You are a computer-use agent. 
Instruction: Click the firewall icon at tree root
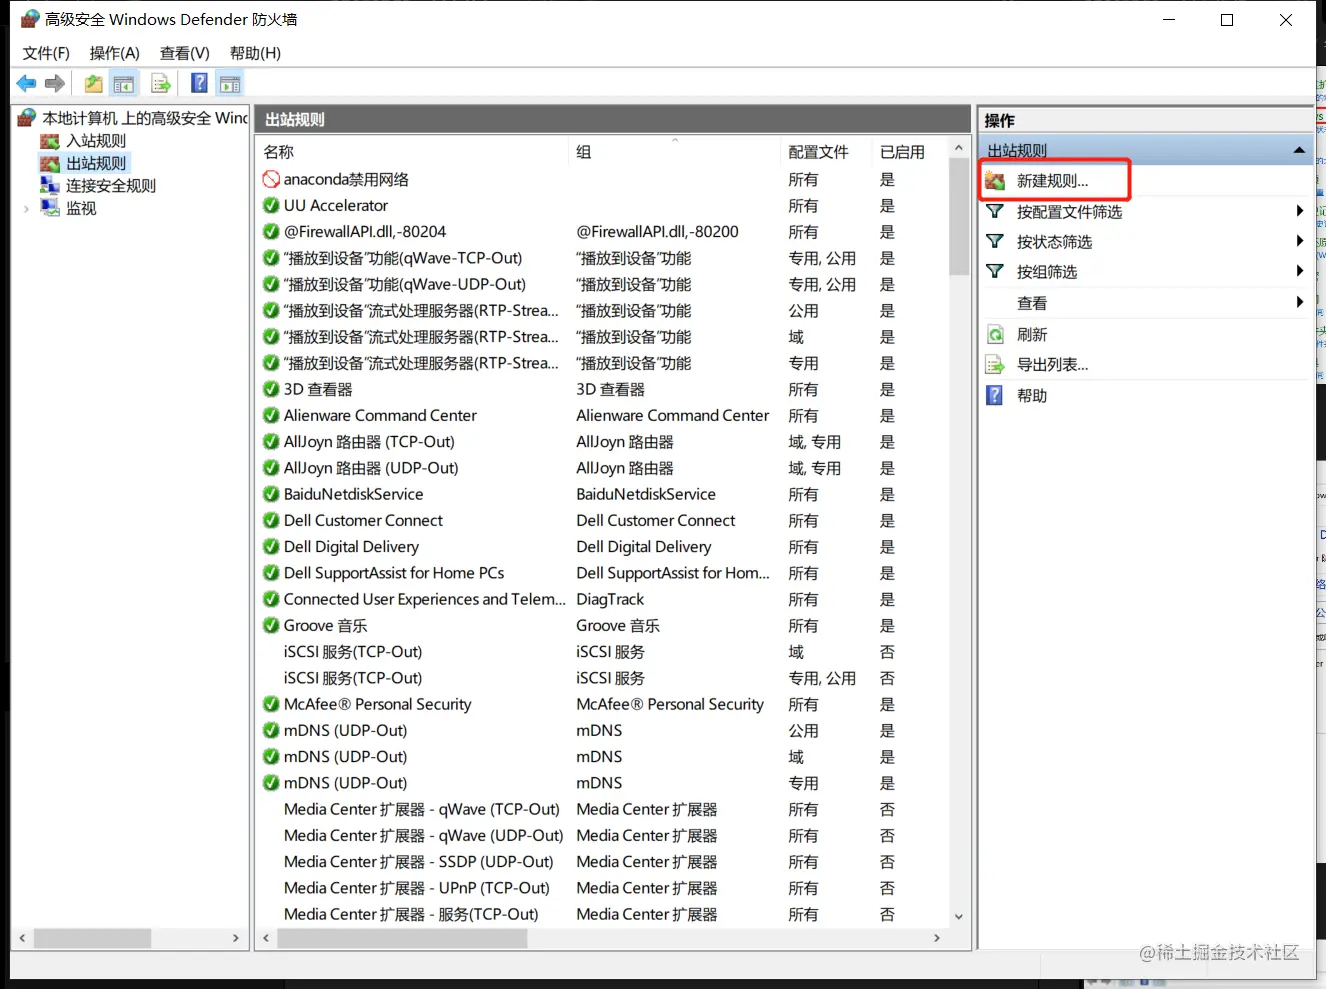click(27, 118)
